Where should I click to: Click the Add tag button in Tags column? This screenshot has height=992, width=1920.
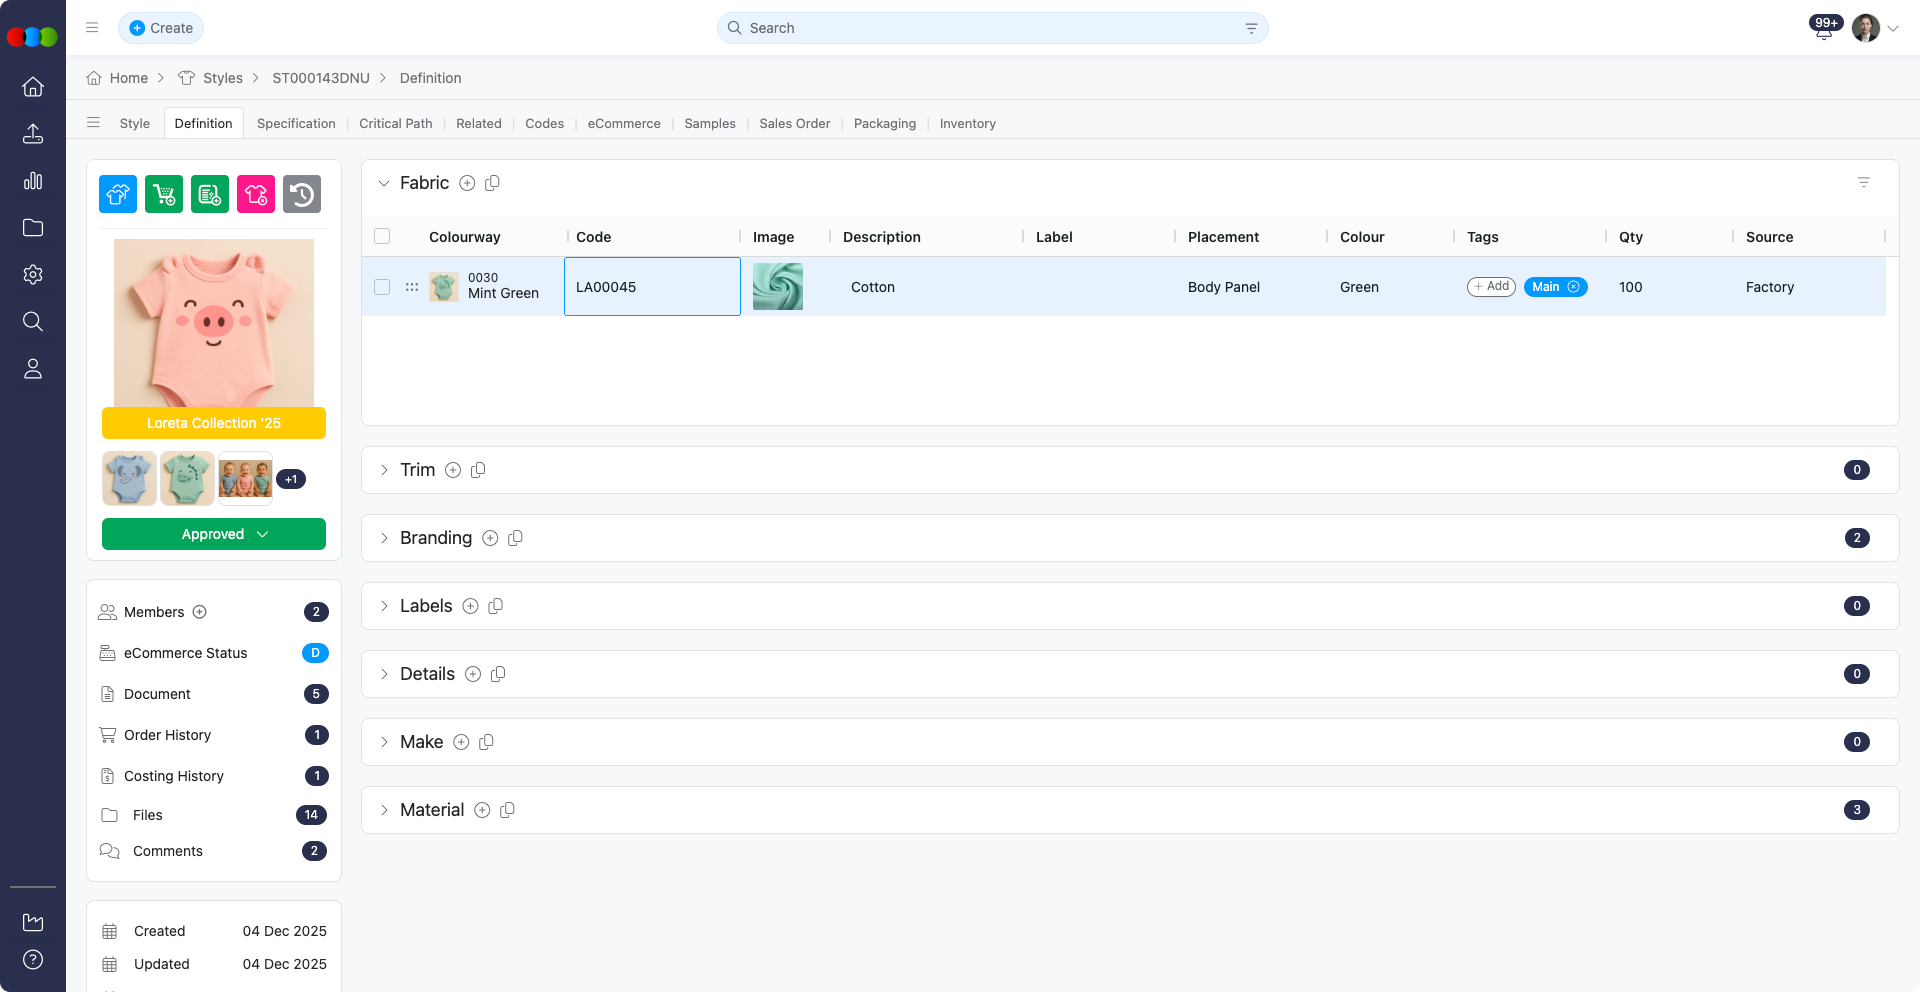tap(1491, 287)
